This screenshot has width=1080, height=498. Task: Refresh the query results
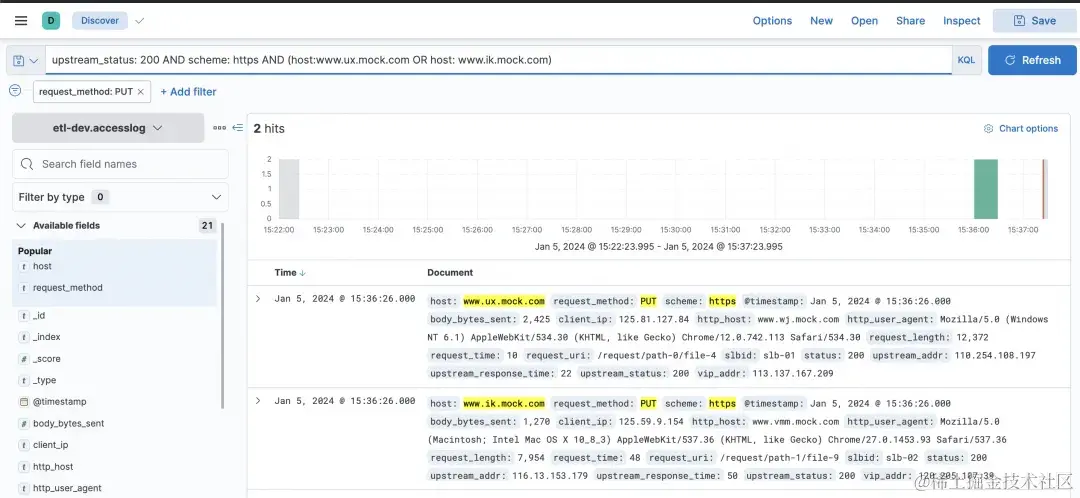(x=1032, y=60)
